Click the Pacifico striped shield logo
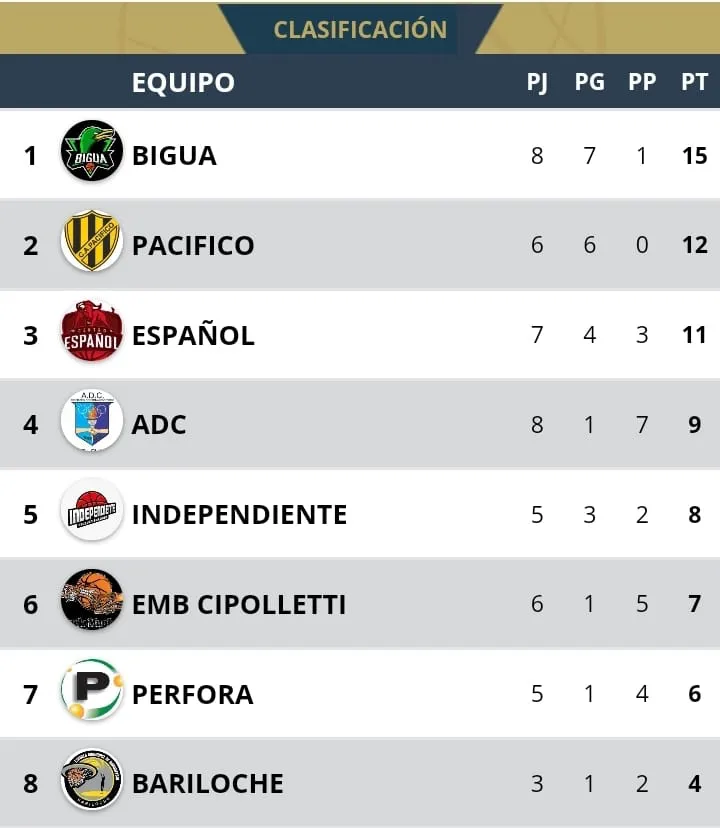This screenshot has height=828, width=720. point(92,242)
